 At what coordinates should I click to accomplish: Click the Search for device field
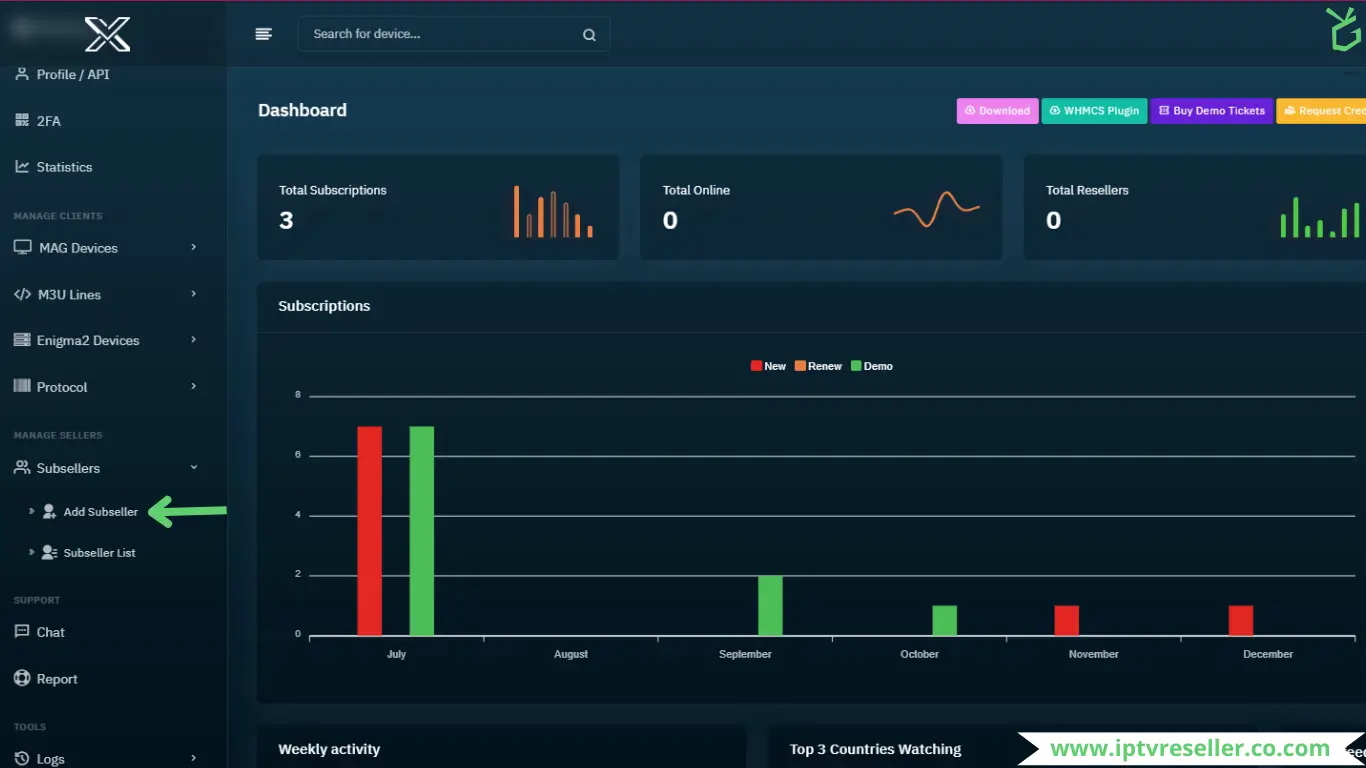440,34
